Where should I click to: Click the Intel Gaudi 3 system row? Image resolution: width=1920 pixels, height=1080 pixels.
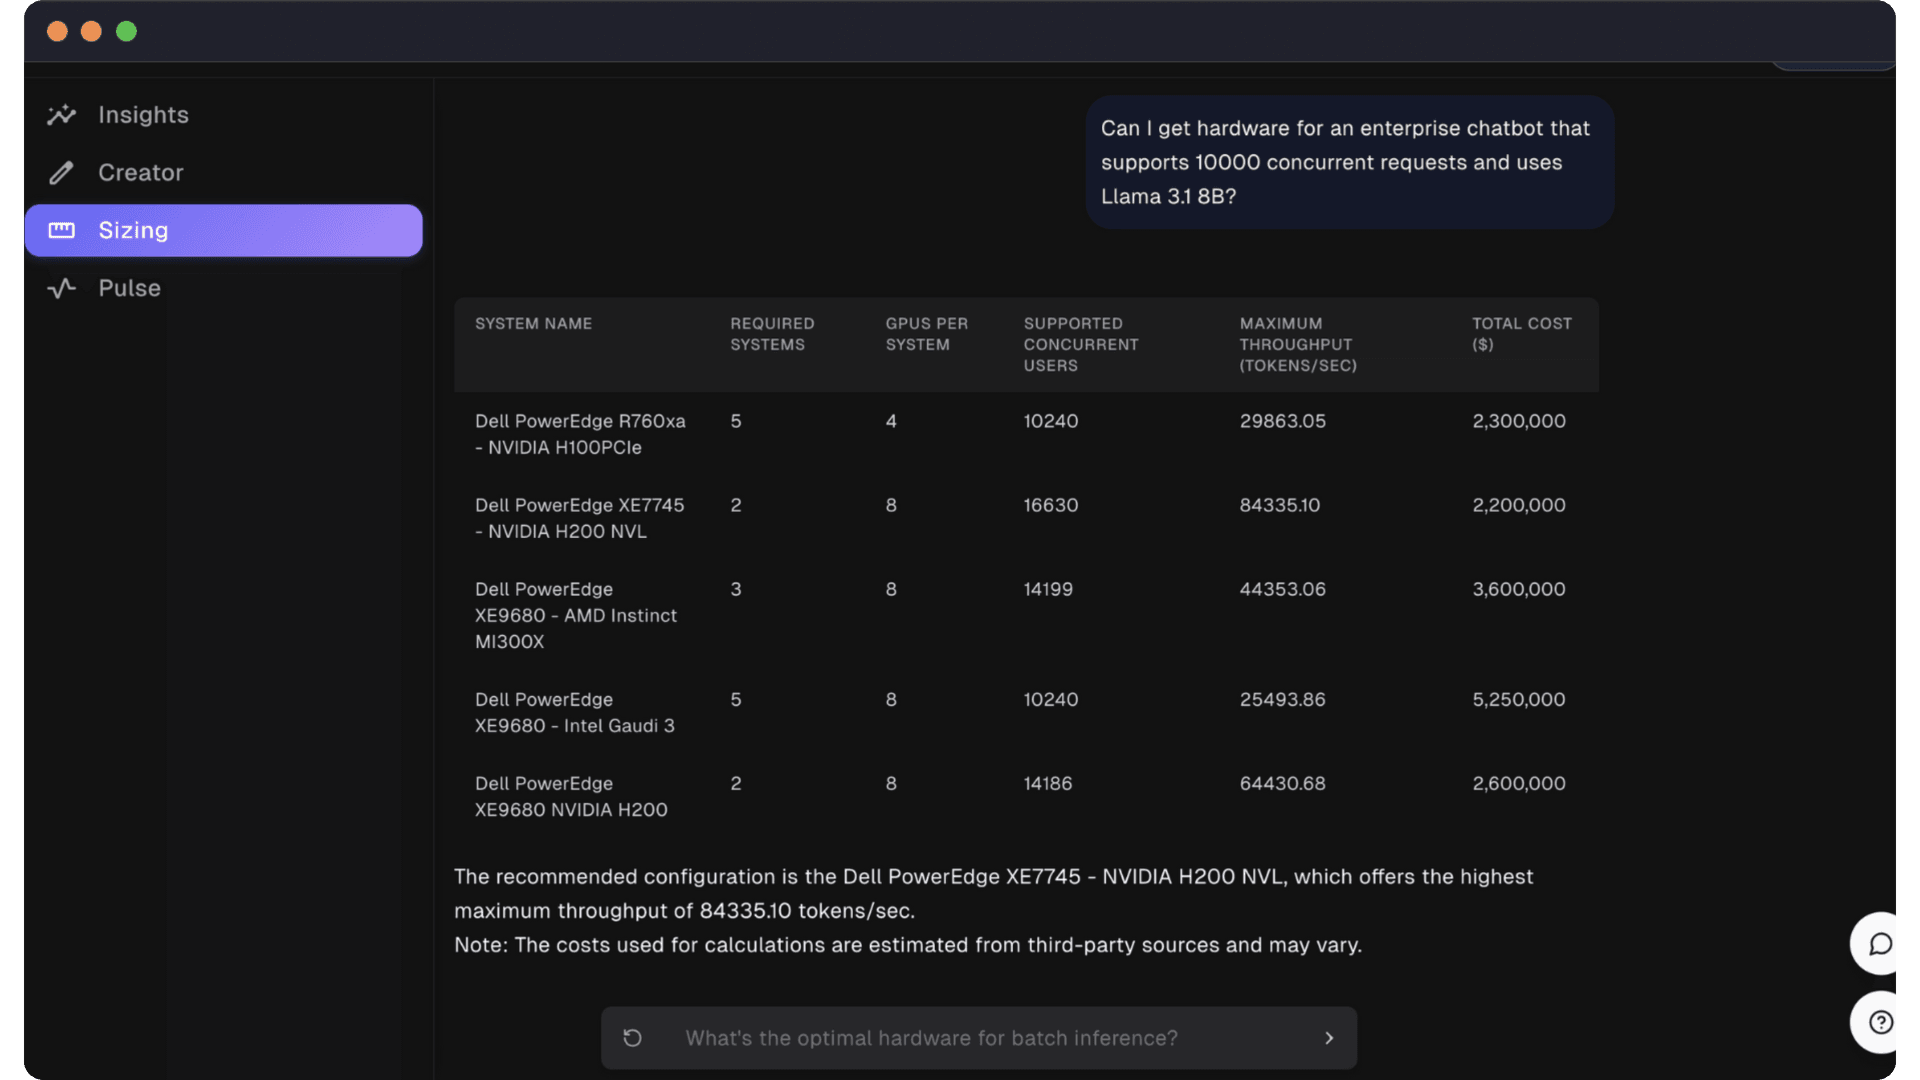pos(1025,712)
